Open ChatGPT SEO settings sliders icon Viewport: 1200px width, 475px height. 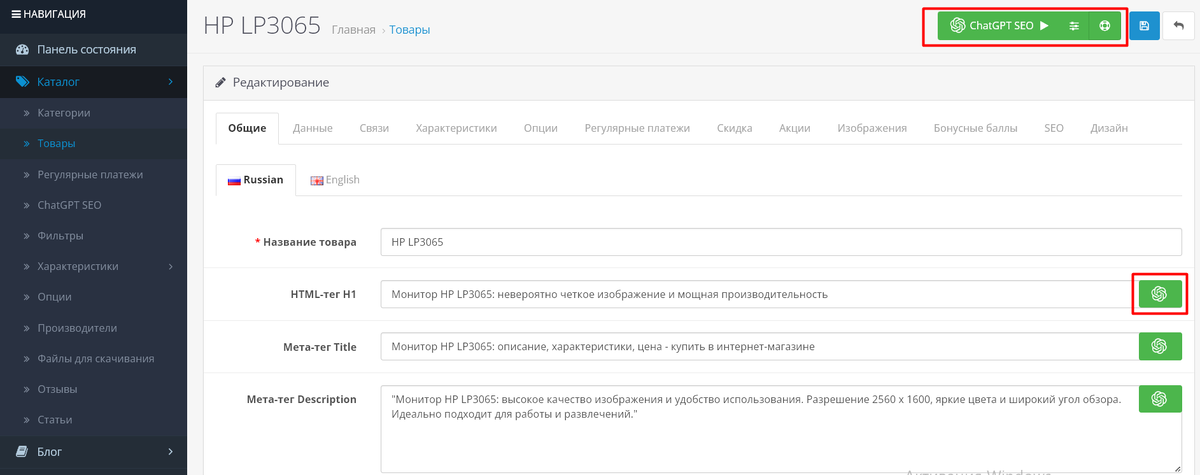[x=1074, y=26]
